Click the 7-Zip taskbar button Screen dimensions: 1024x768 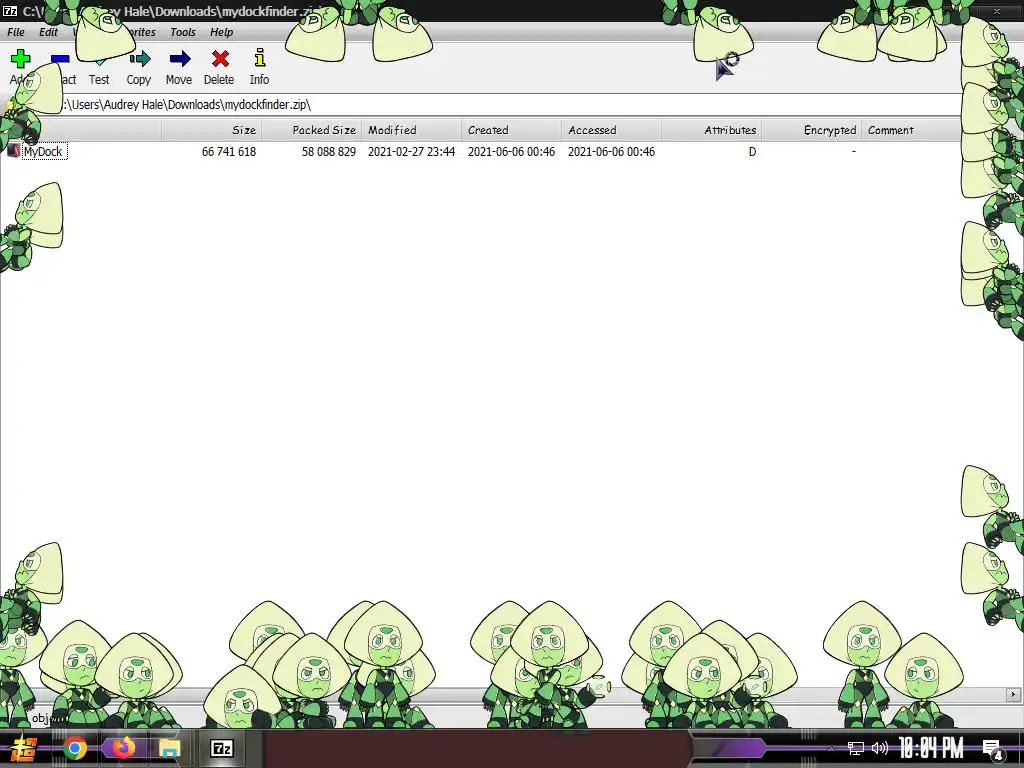tap(222, 748)
